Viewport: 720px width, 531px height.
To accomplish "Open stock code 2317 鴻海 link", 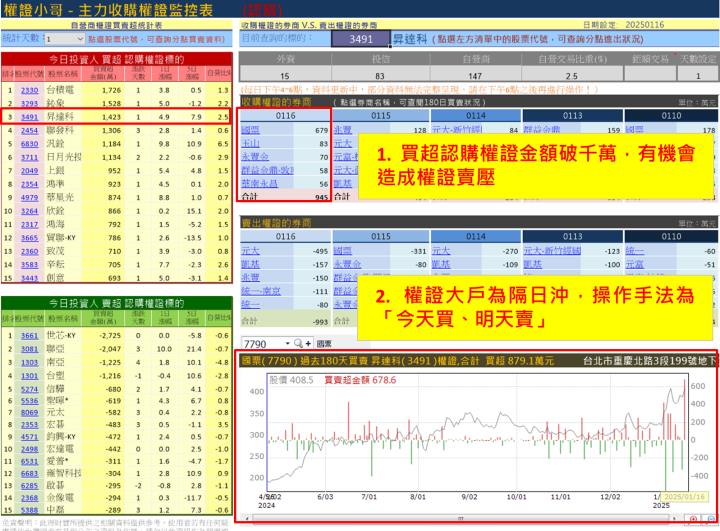I will [x=29, y=224].
